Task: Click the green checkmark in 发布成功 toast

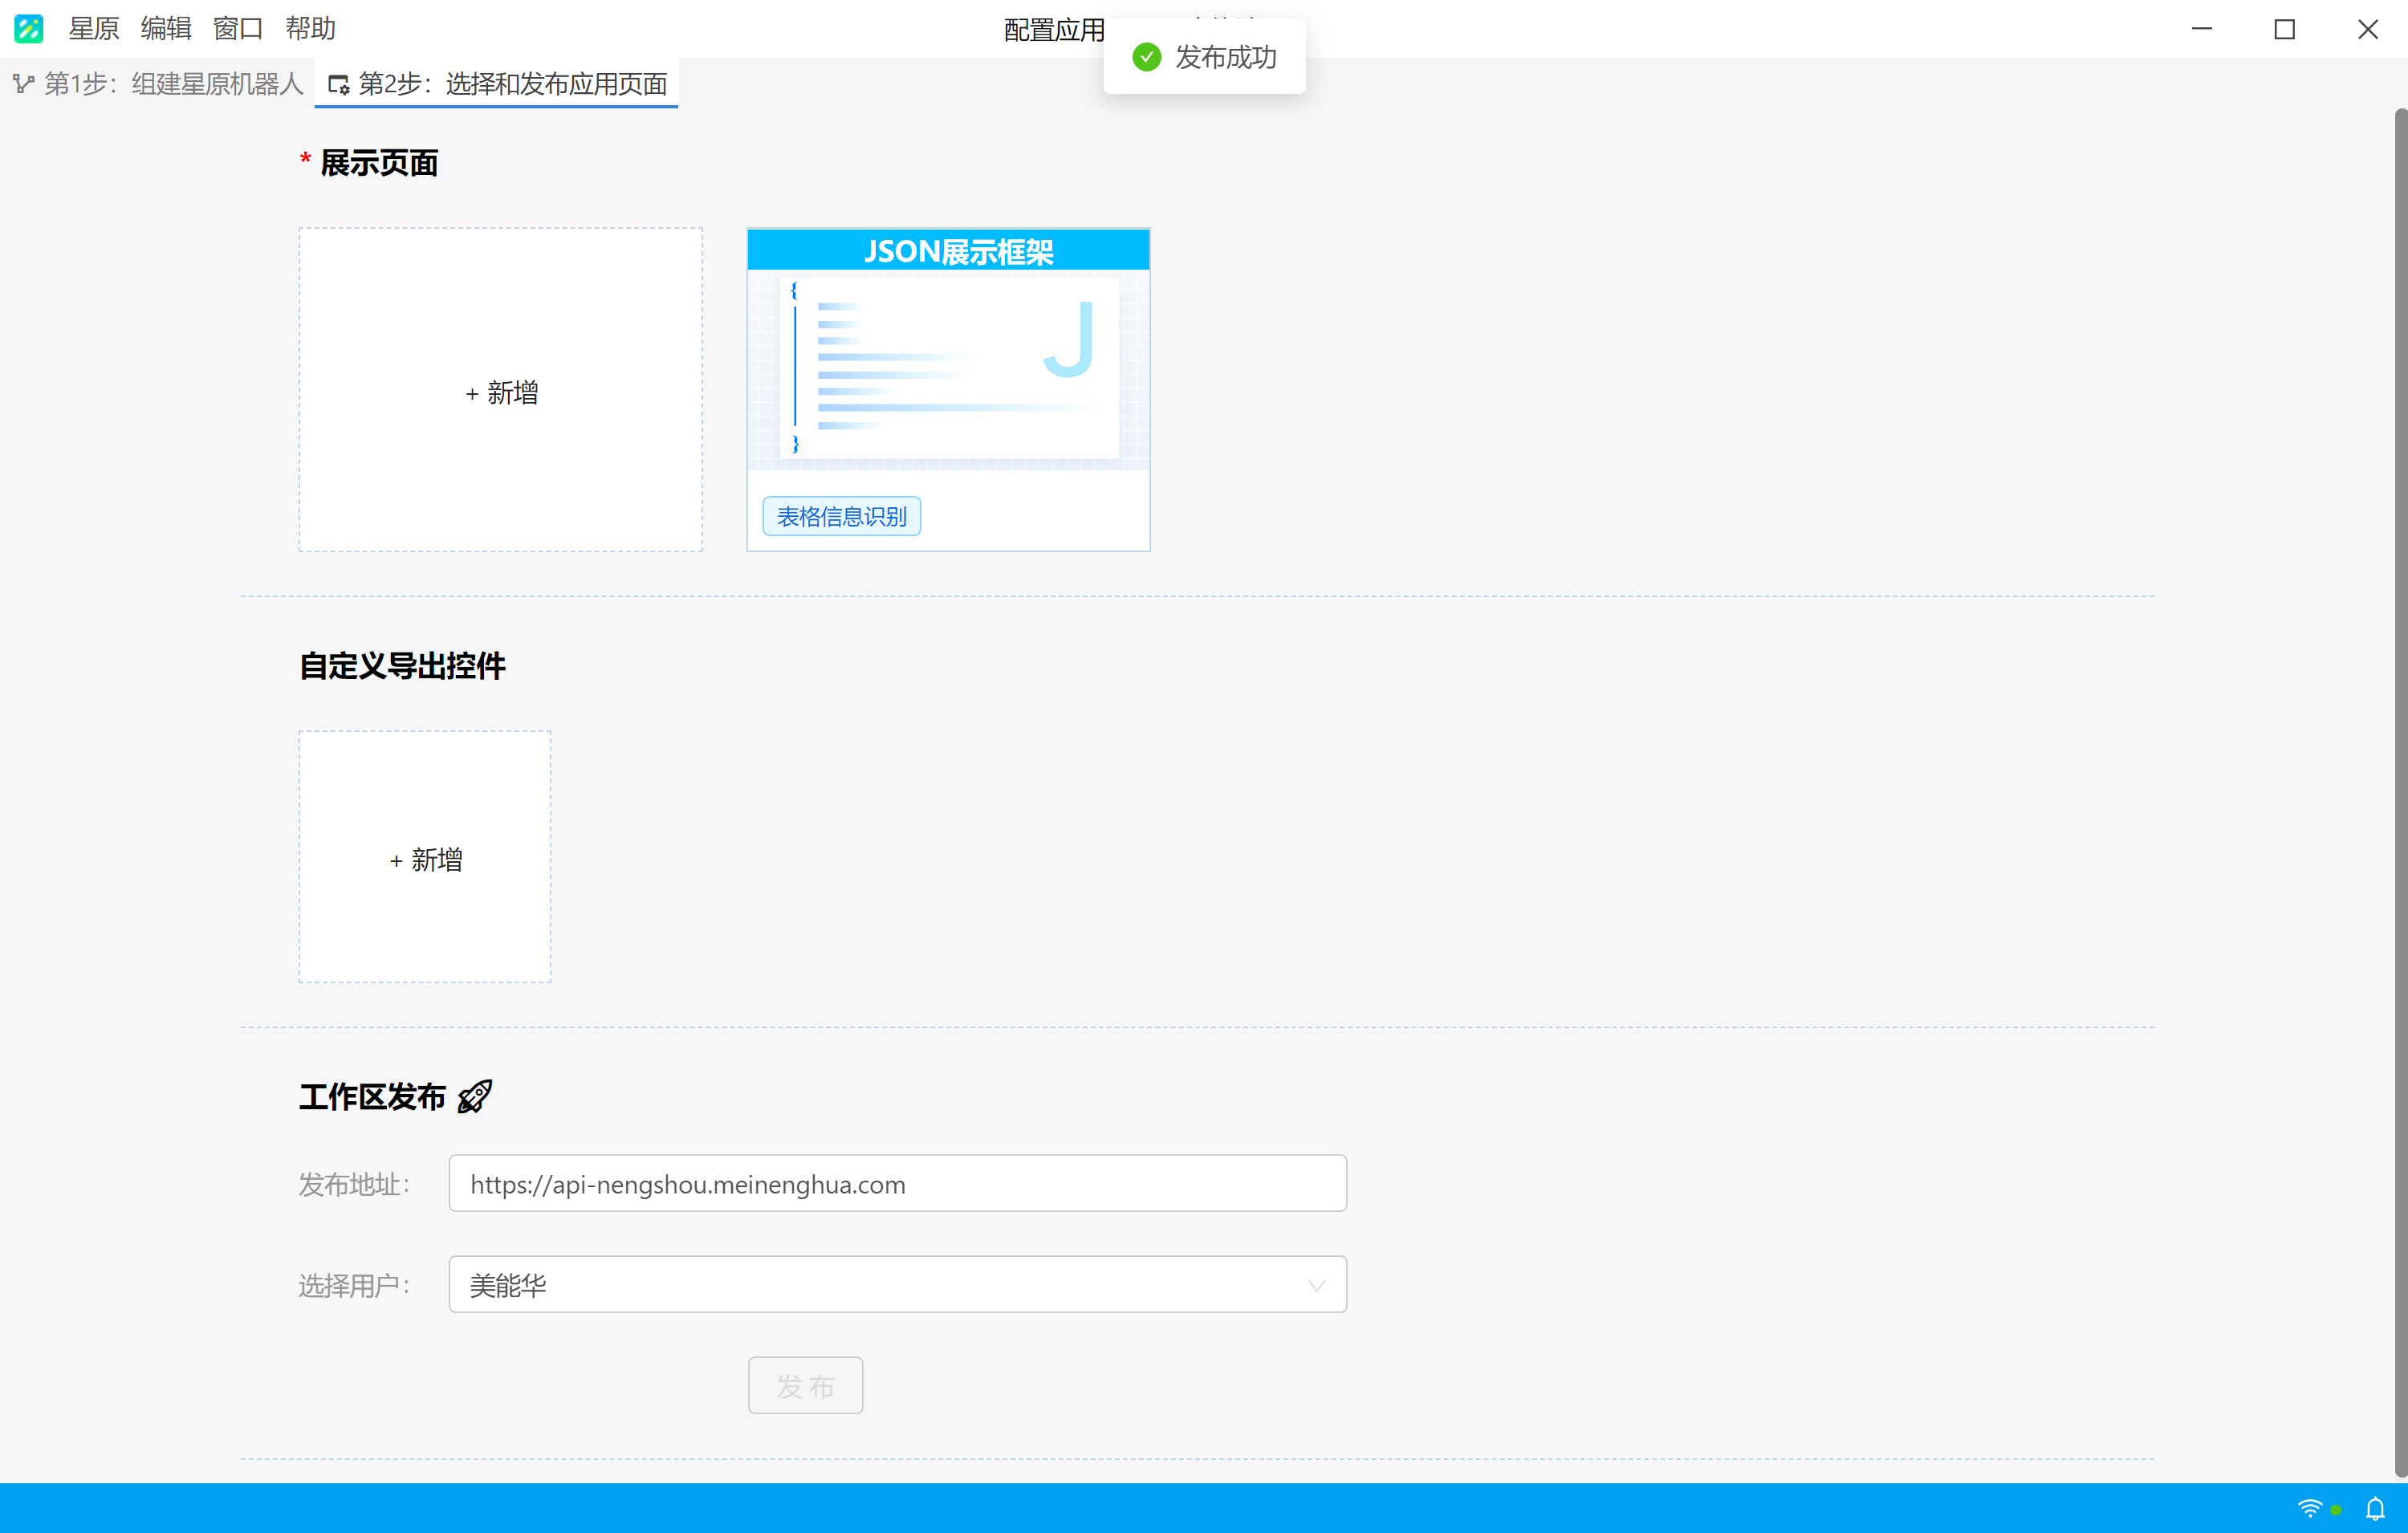Action: tap(1147, 58)
